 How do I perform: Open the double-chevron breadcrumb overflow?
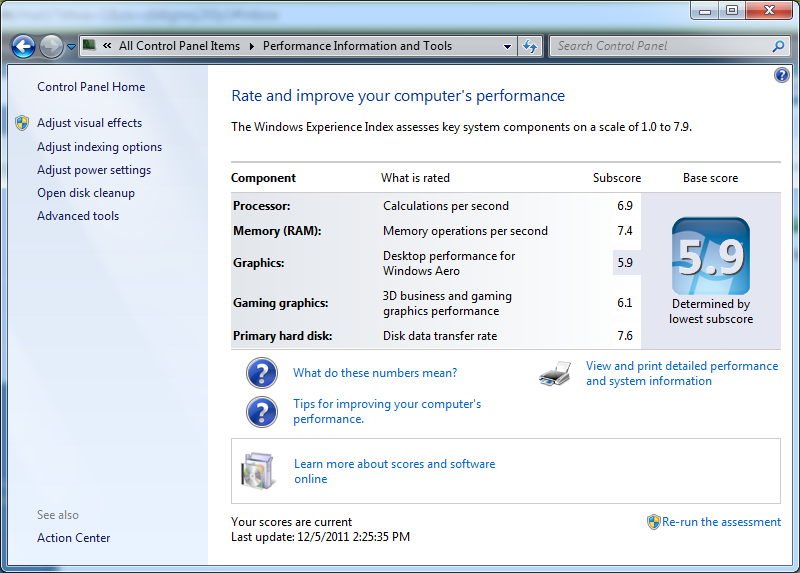(x=107, y=45)
